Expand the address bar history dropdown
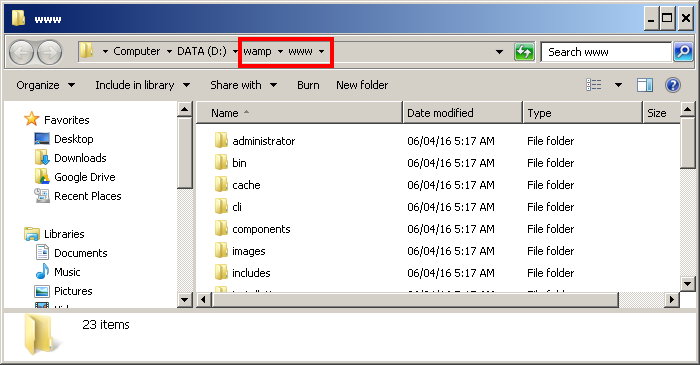 tap(500, 52)
